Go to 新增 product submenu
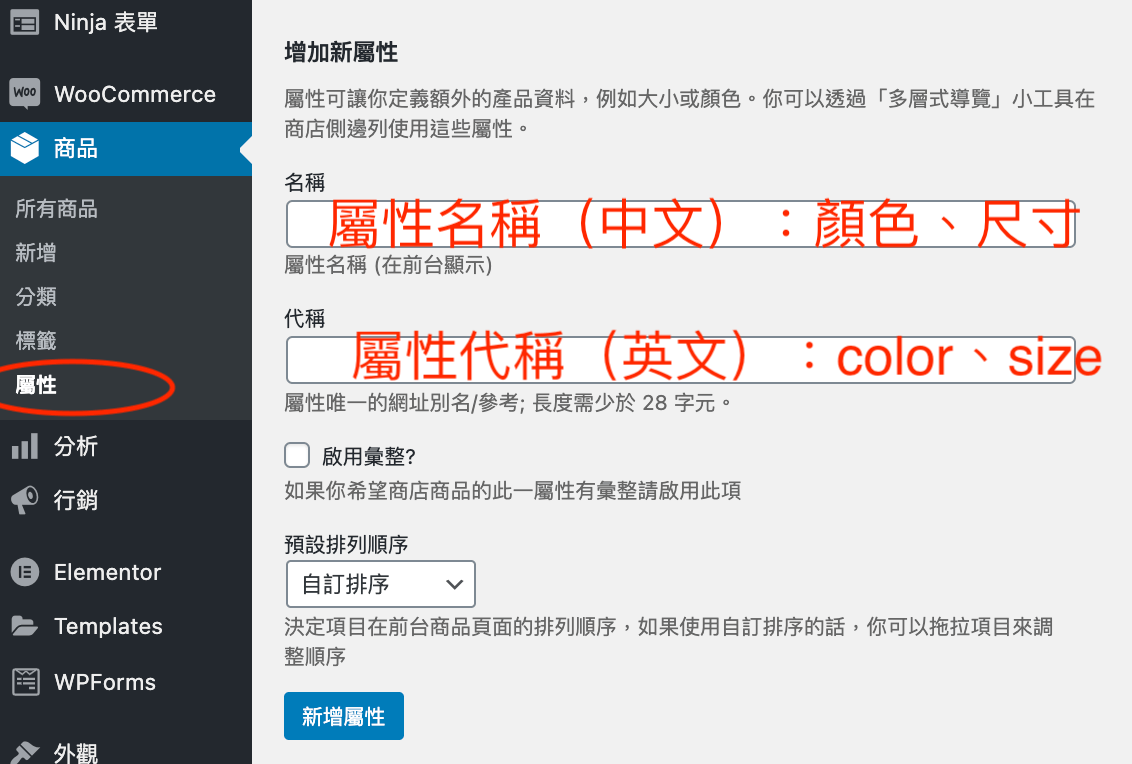The image size is (1132, 764). [x=36, y=253]
